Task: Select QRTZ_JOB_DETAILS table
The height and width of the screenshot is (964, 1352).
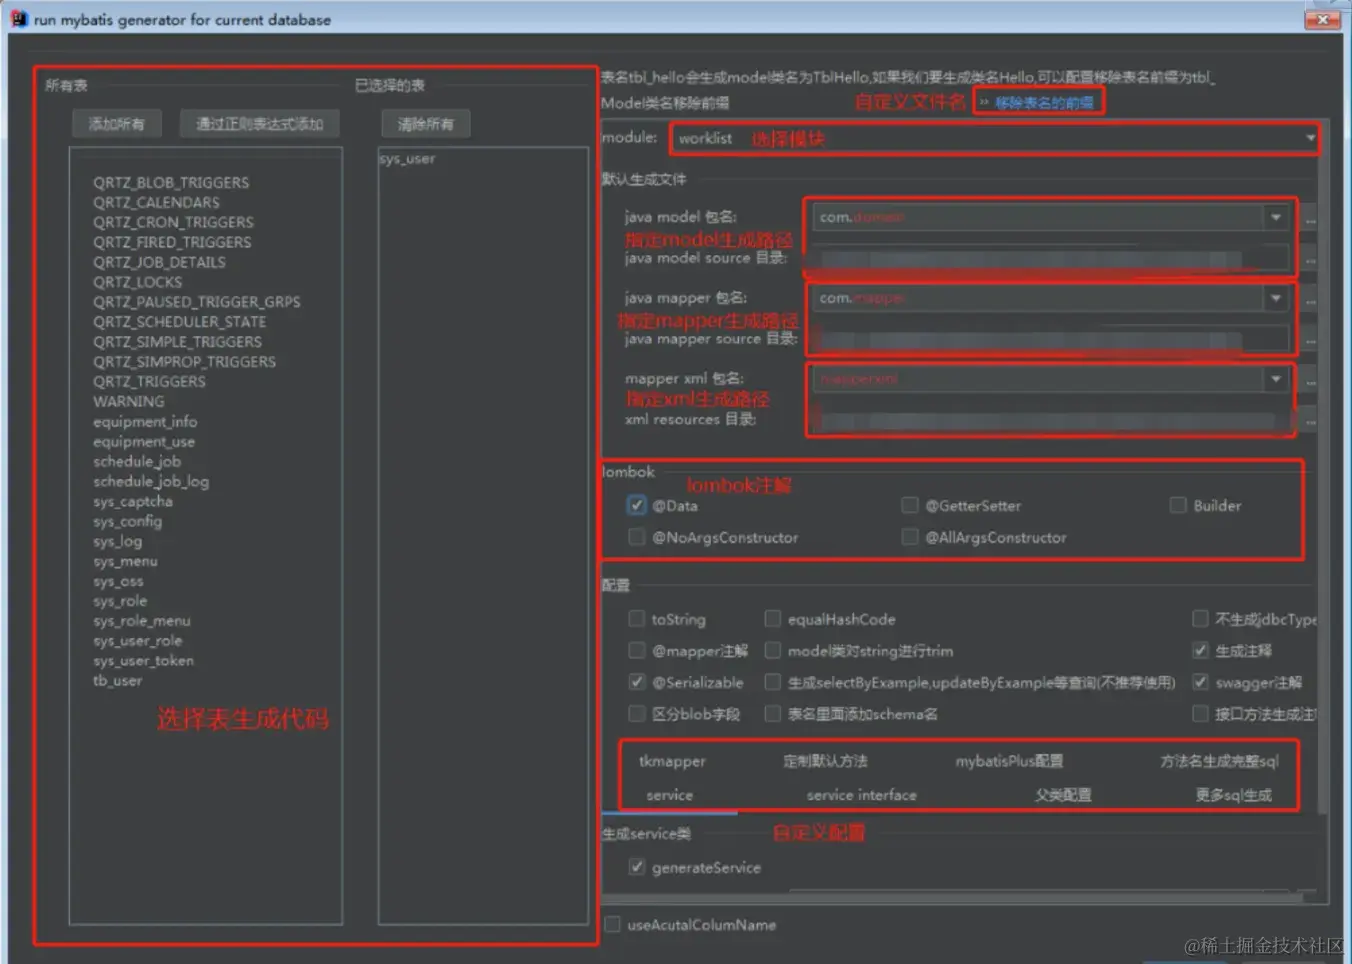Action: pos(159,262)
